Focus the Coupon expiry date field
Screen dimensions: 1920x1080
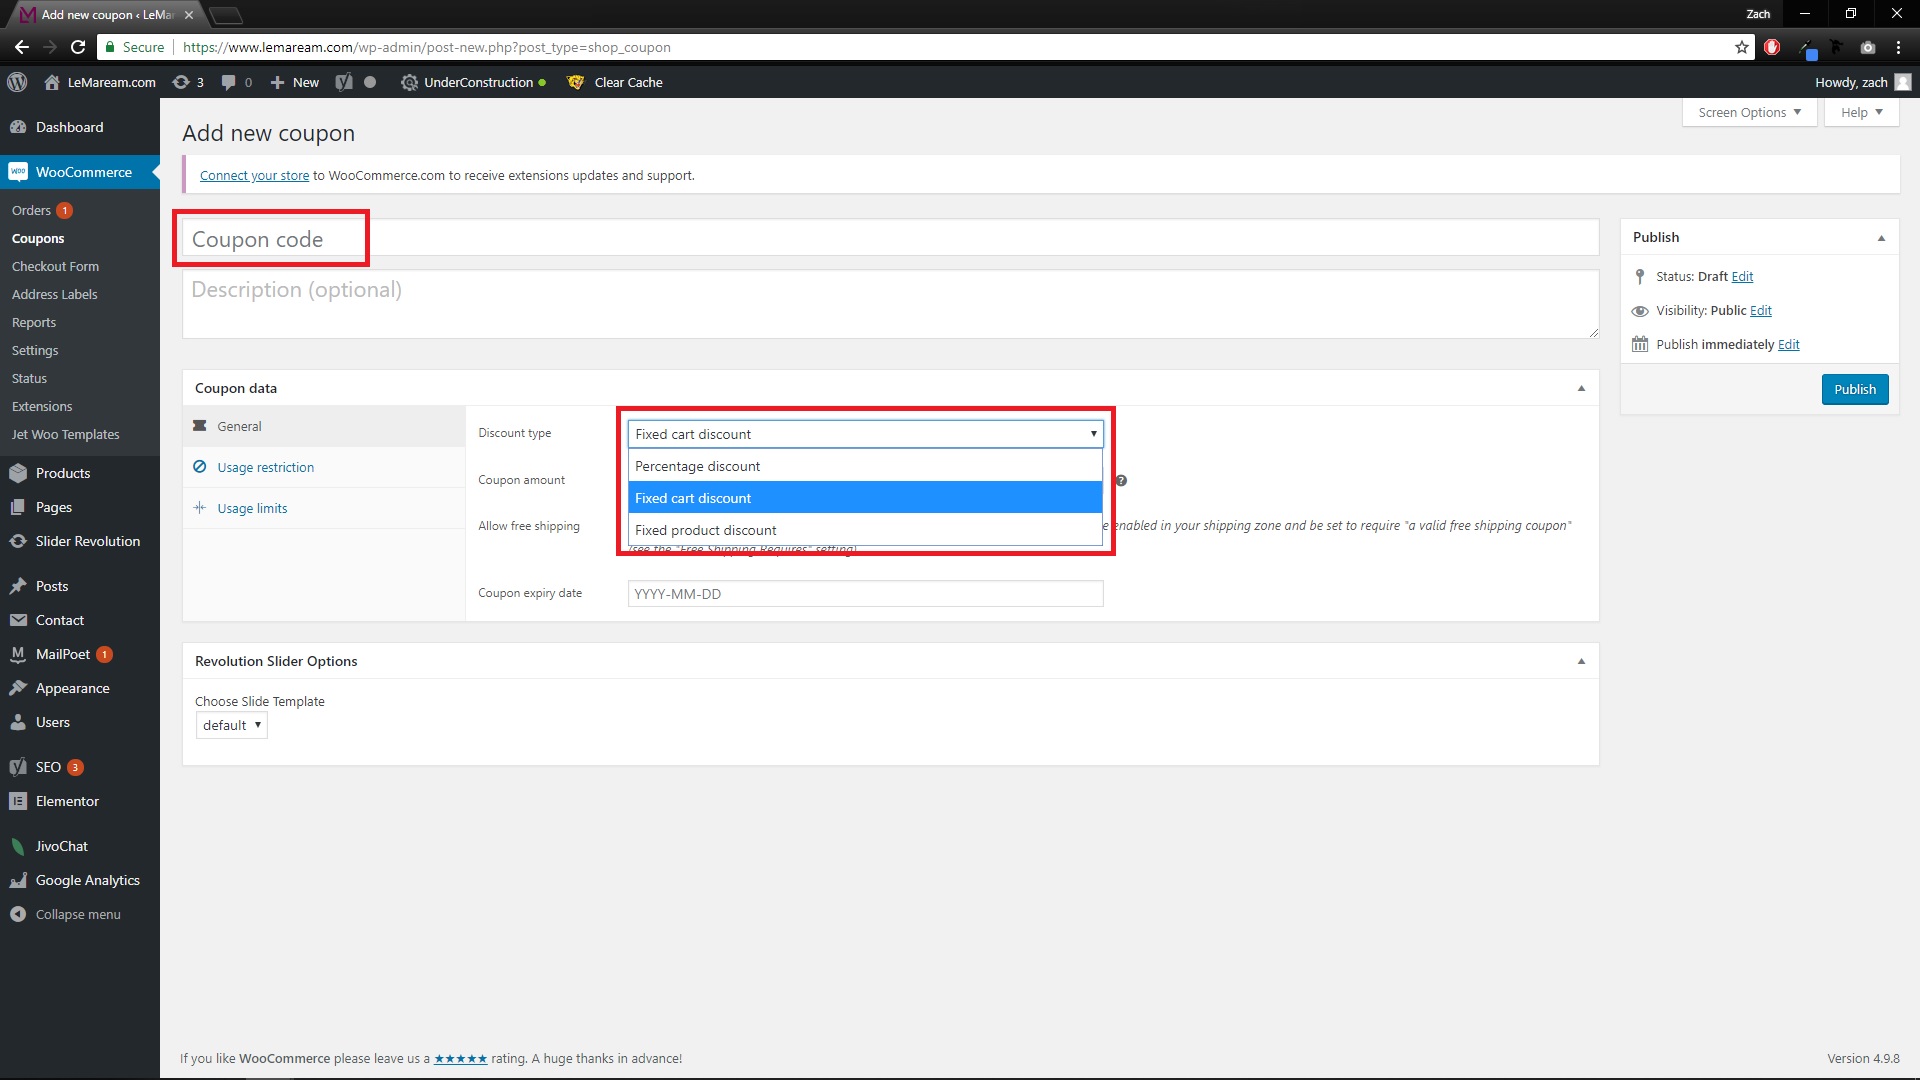click(x=865, y=593)
